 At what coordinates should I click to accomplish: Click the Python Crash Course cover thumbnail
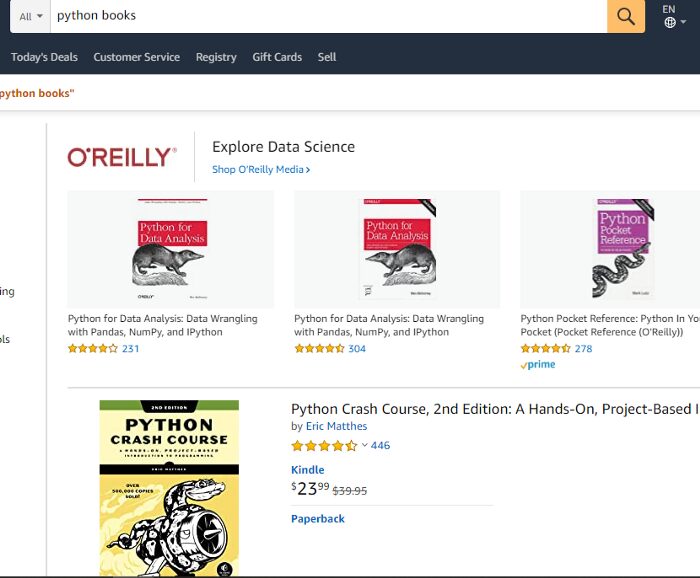[x=169, y=488]
